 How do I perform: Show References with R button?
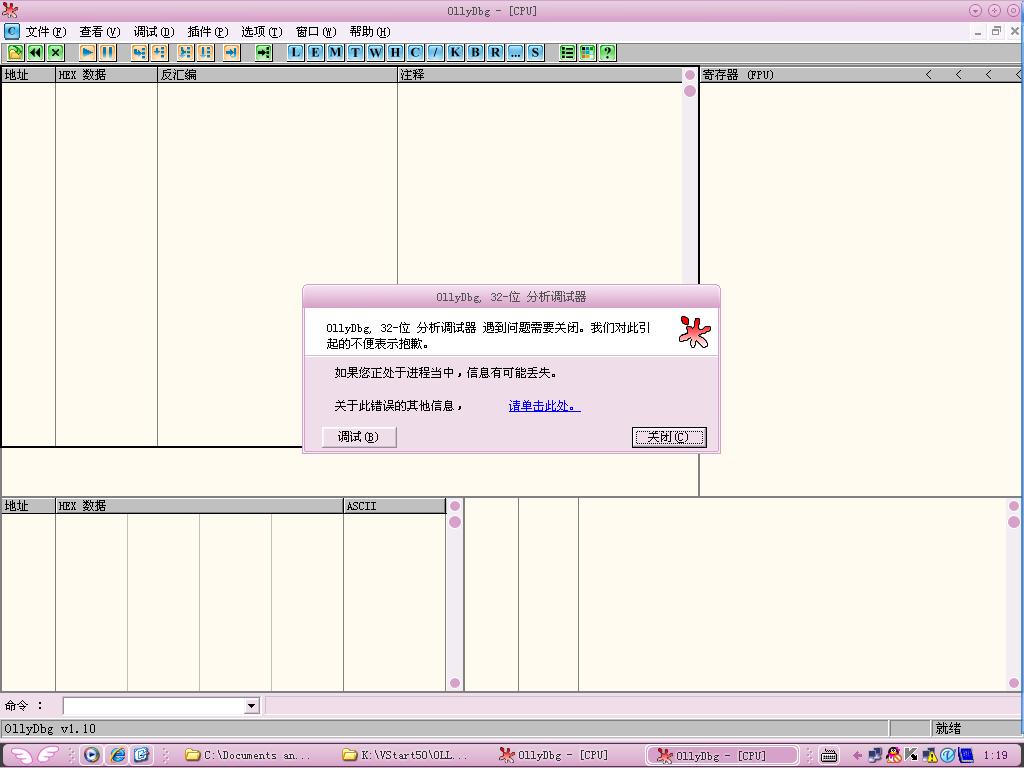[x=496, y=53]
